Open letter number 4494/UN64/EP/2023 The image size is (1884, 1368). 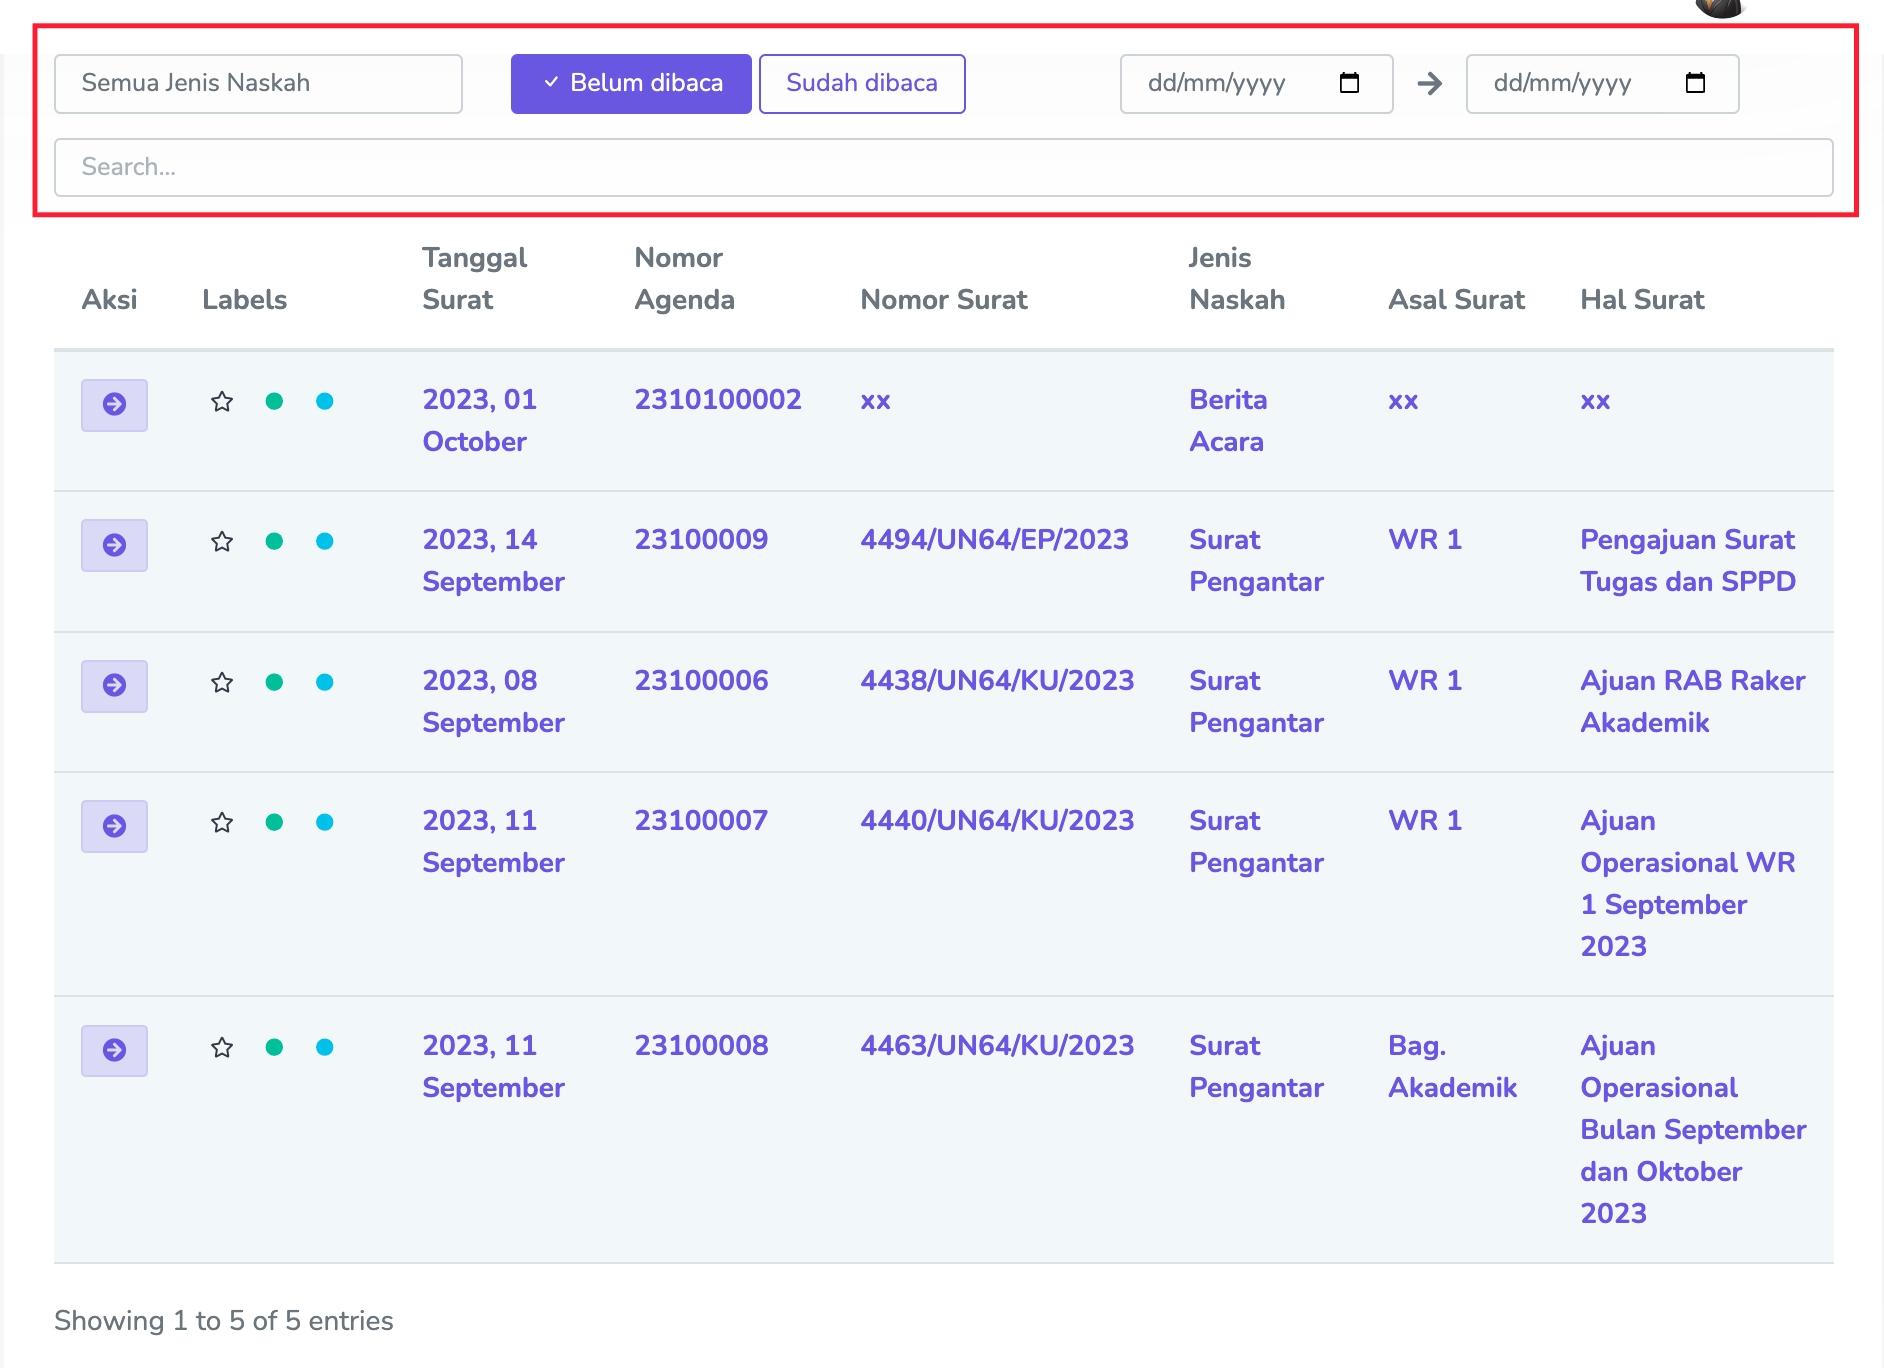[x=994, y=540]
